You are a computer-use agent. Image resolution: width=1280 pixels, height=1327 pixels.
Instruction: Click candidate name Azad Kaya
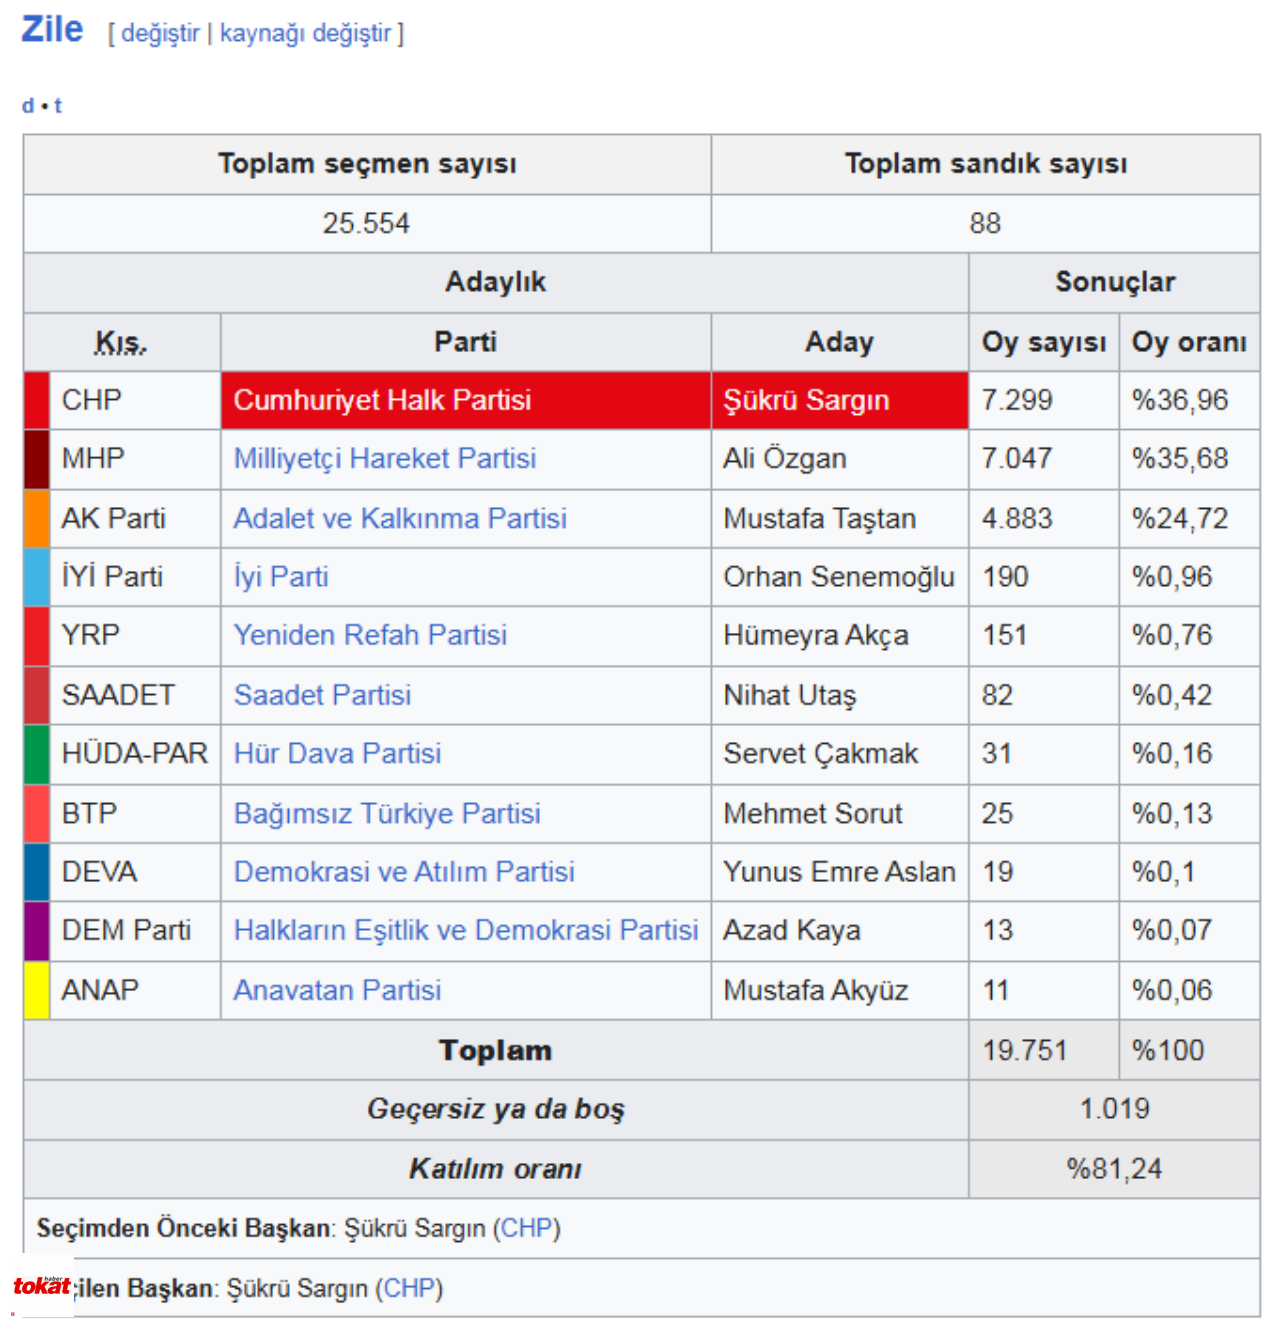point(792,930)
